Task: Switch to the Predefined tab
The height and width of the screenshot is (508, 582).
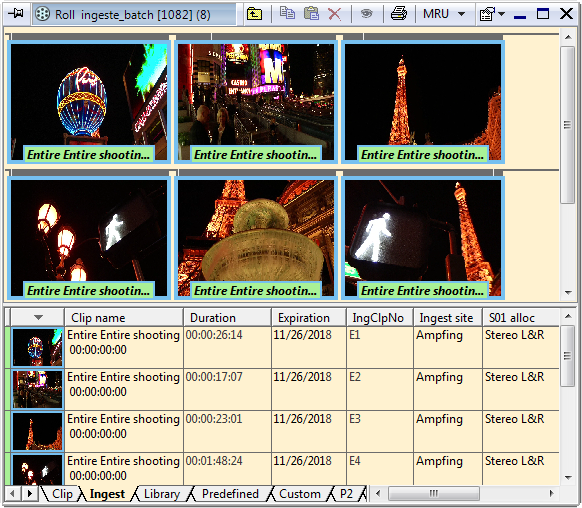Action: (230, 494)
